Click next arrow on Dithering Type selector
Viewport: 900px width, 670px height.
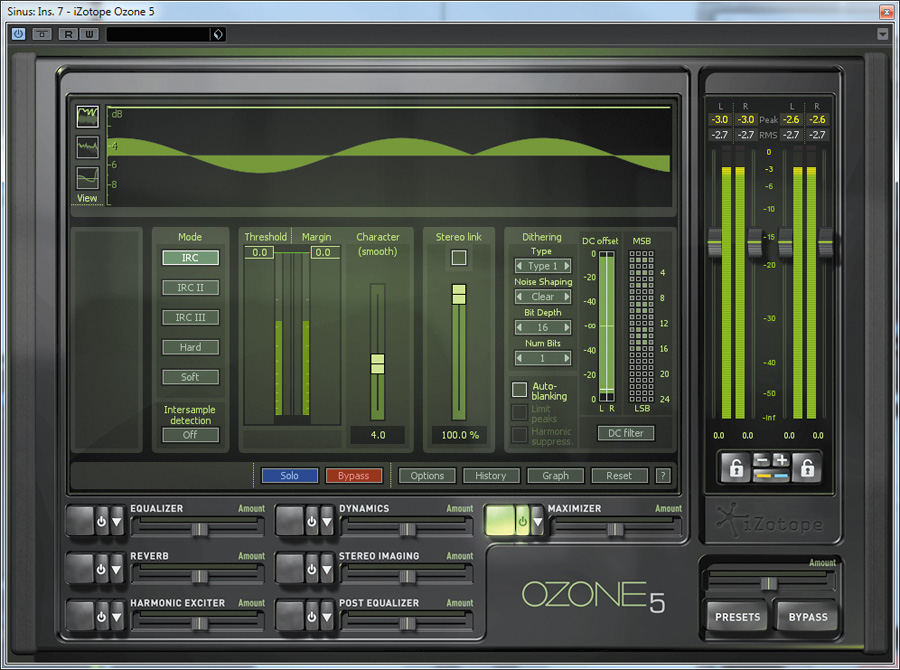coord(567,266)
